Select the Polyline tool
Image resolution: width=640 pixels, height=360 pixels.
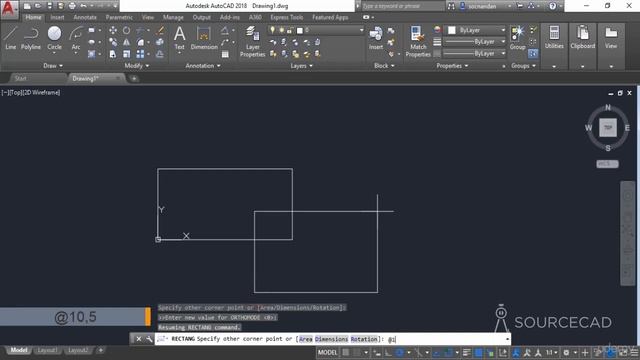pos(31,38)
